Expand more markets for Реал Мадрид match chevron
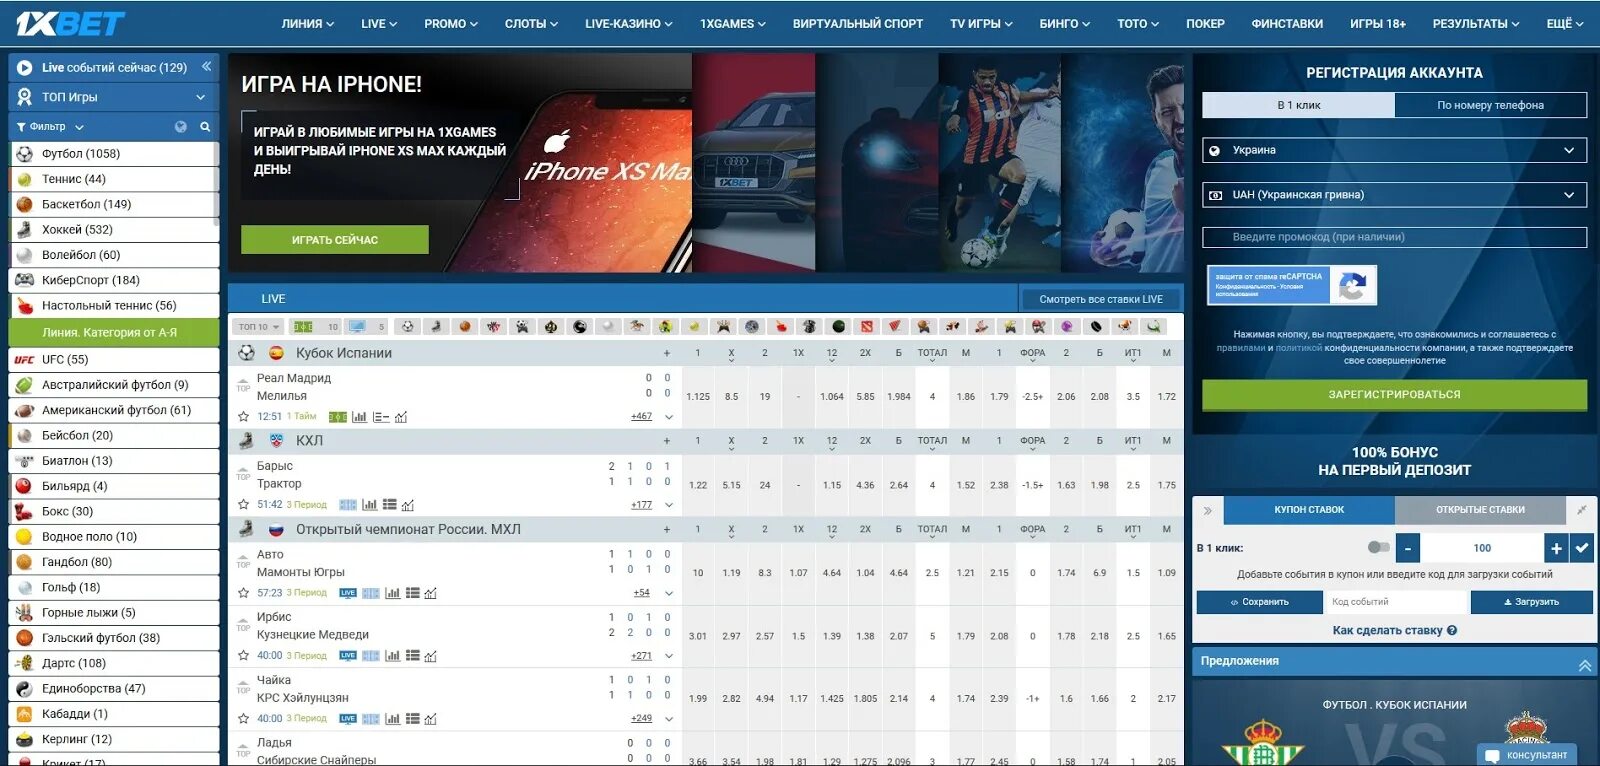Image resolution: width=1600 pixels, height=766 pixels. (668, 417)
